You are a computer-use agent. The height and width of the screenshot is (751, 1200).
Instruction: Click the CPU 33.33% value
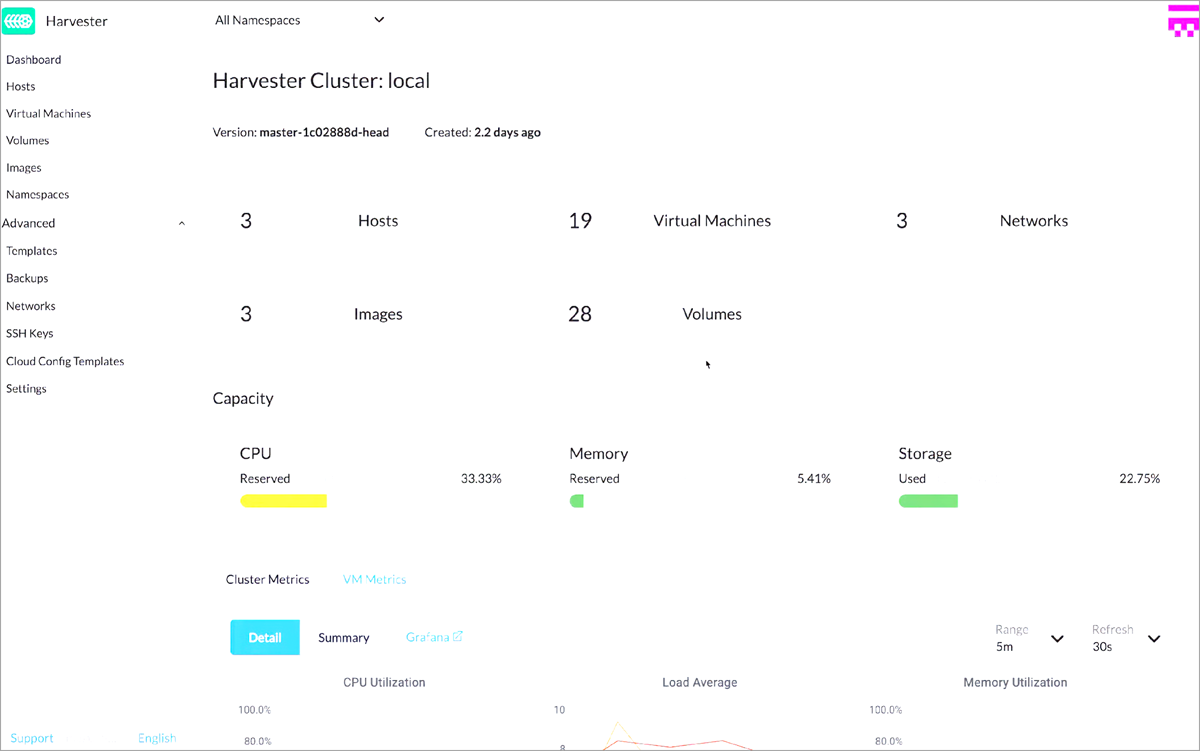coord(481,479)
